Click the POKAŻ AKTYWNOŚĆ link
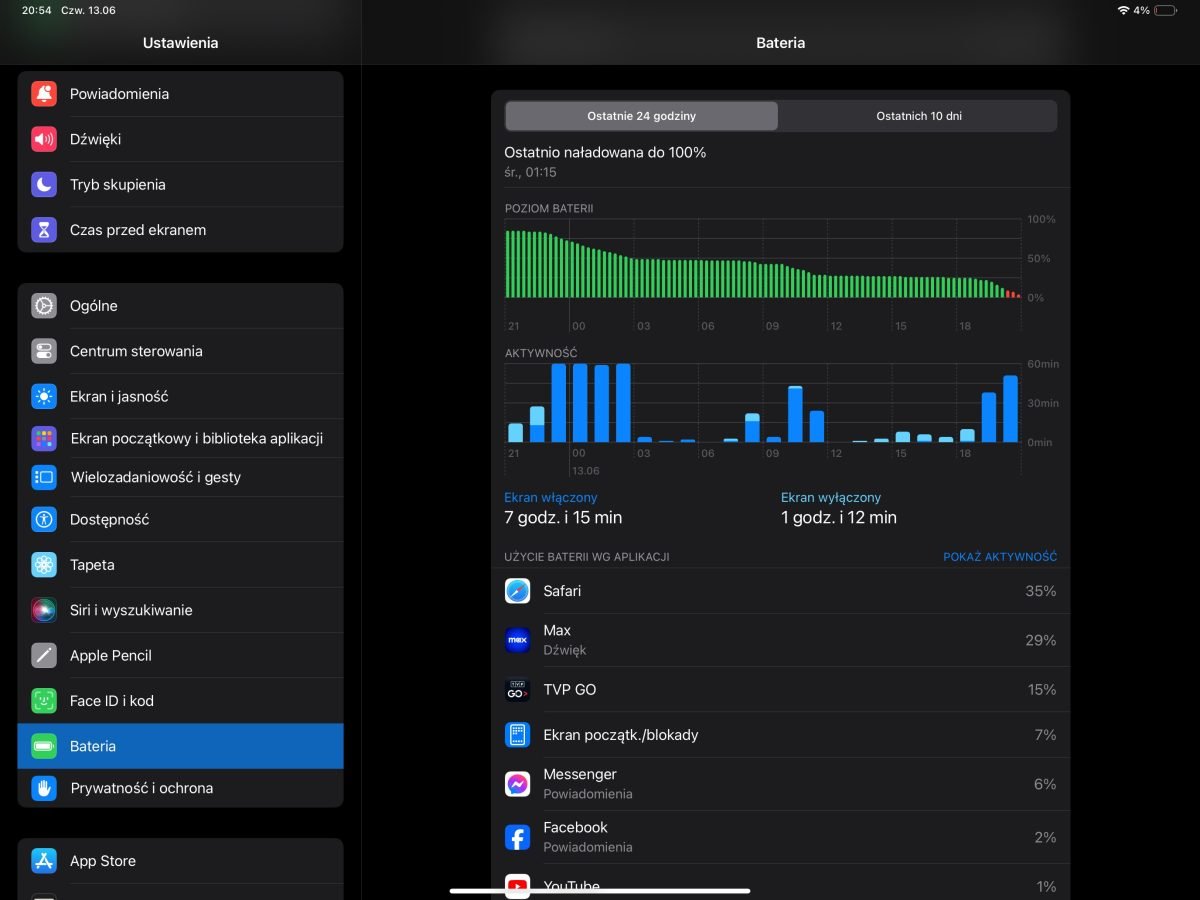 tap(1000, 557)
